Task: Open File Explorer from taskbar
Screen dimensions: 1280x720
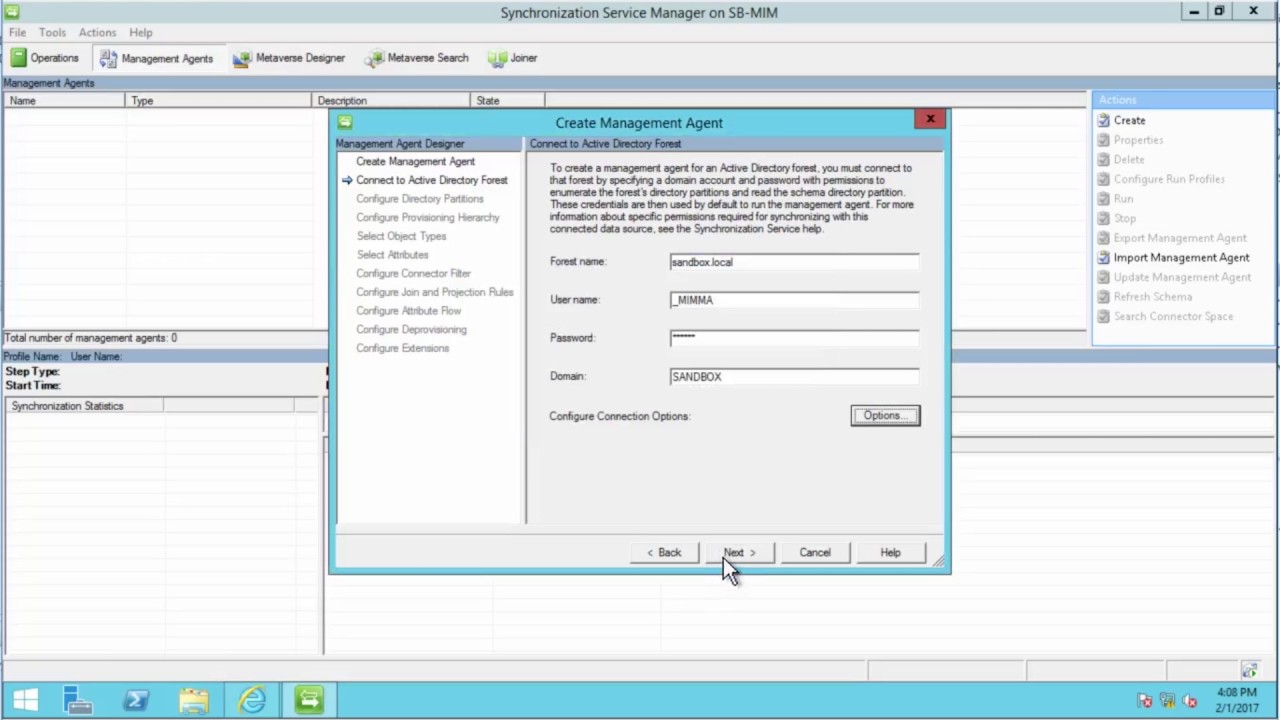Action: click(194, 700)
